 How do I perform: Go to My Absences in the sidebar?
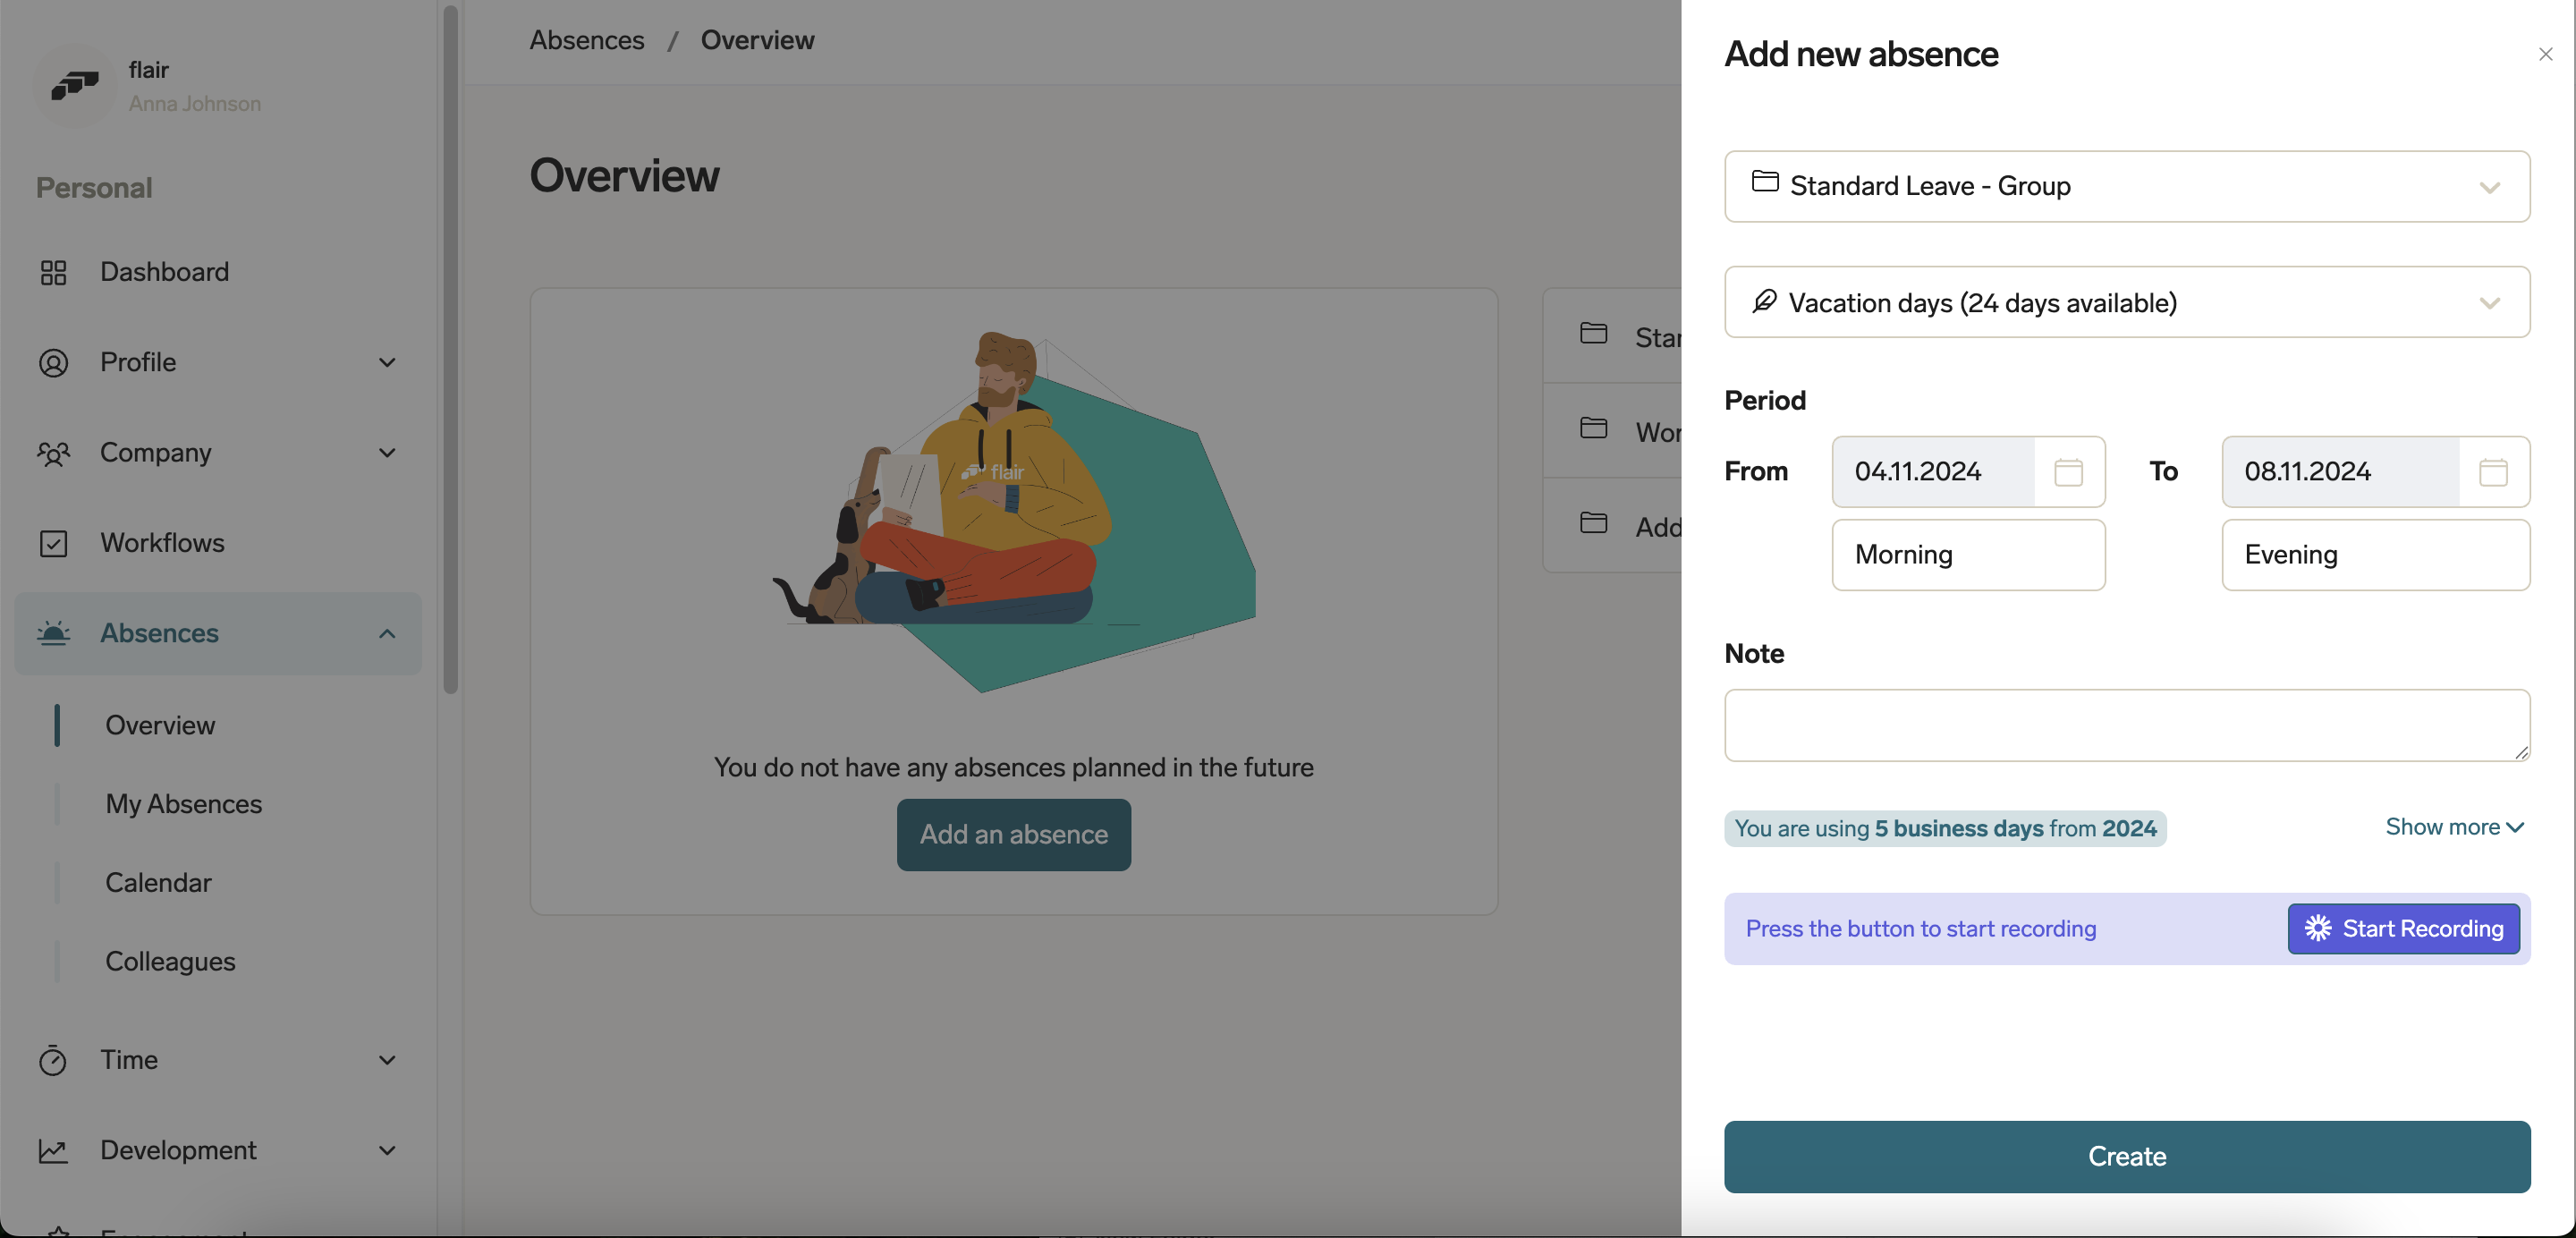tap(183, 803)
